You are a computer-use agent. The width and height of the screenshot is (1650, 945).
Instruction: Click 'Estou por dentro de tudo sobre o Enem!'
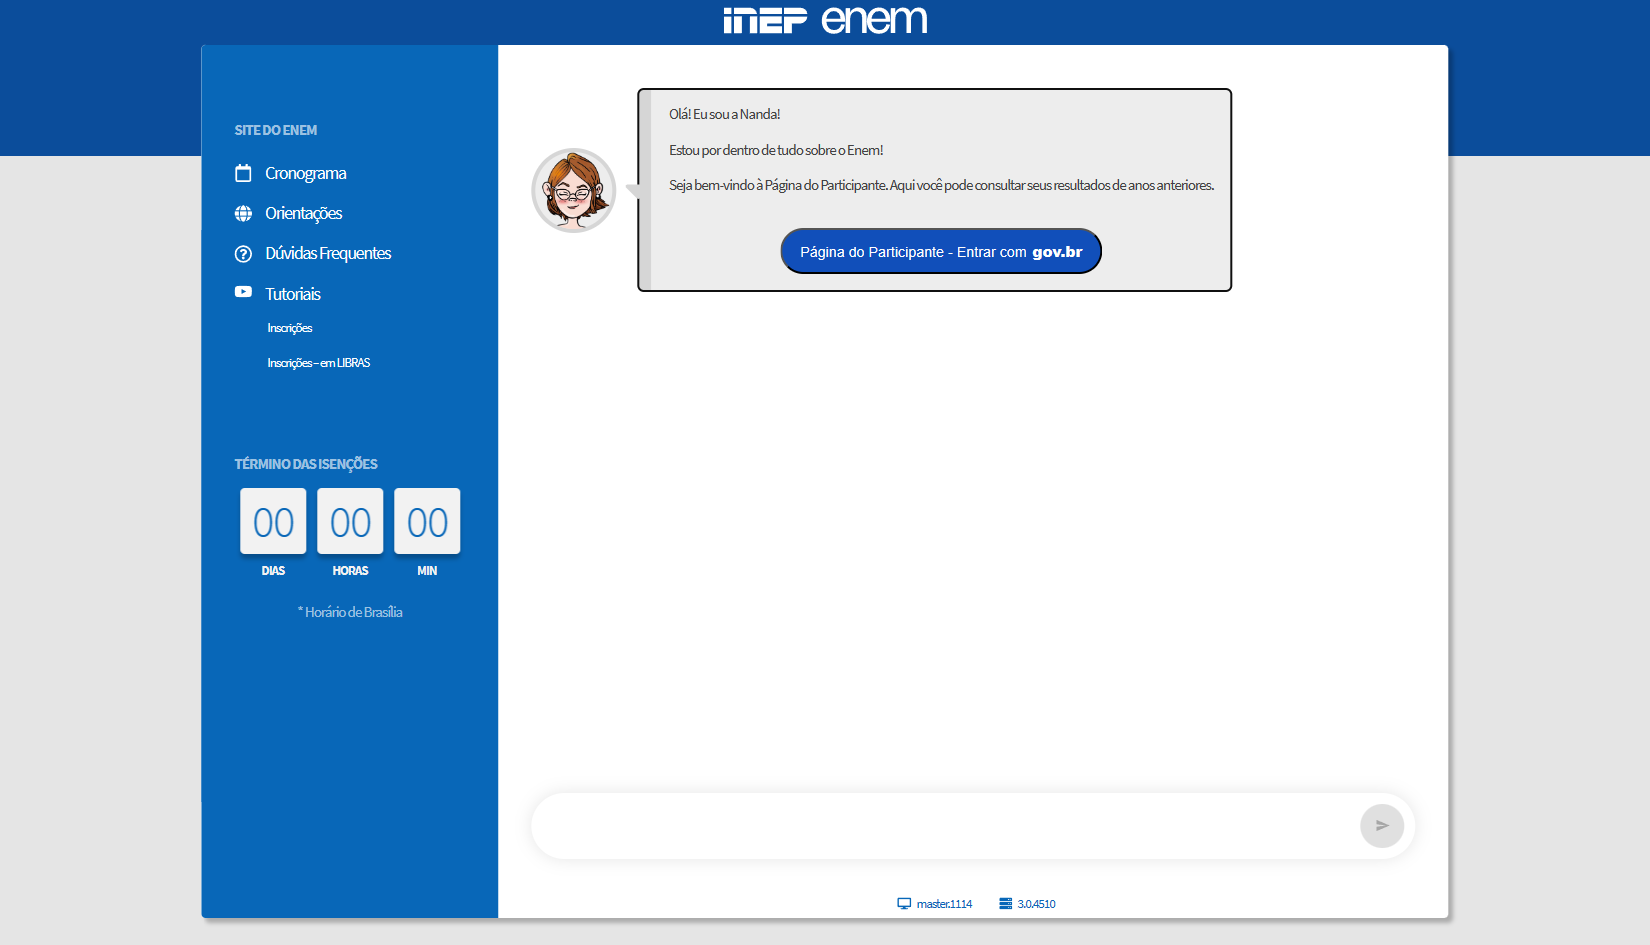776,150
